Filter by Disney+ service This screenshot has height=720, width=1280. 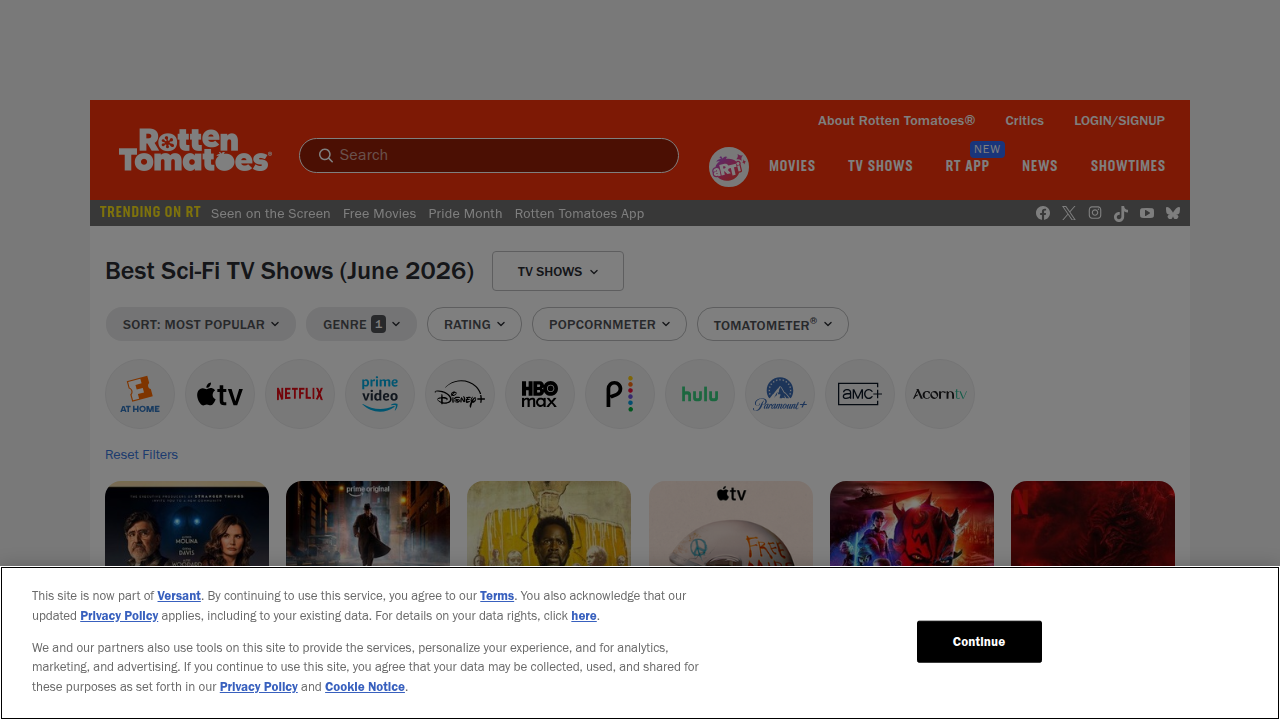pos(460,394)
